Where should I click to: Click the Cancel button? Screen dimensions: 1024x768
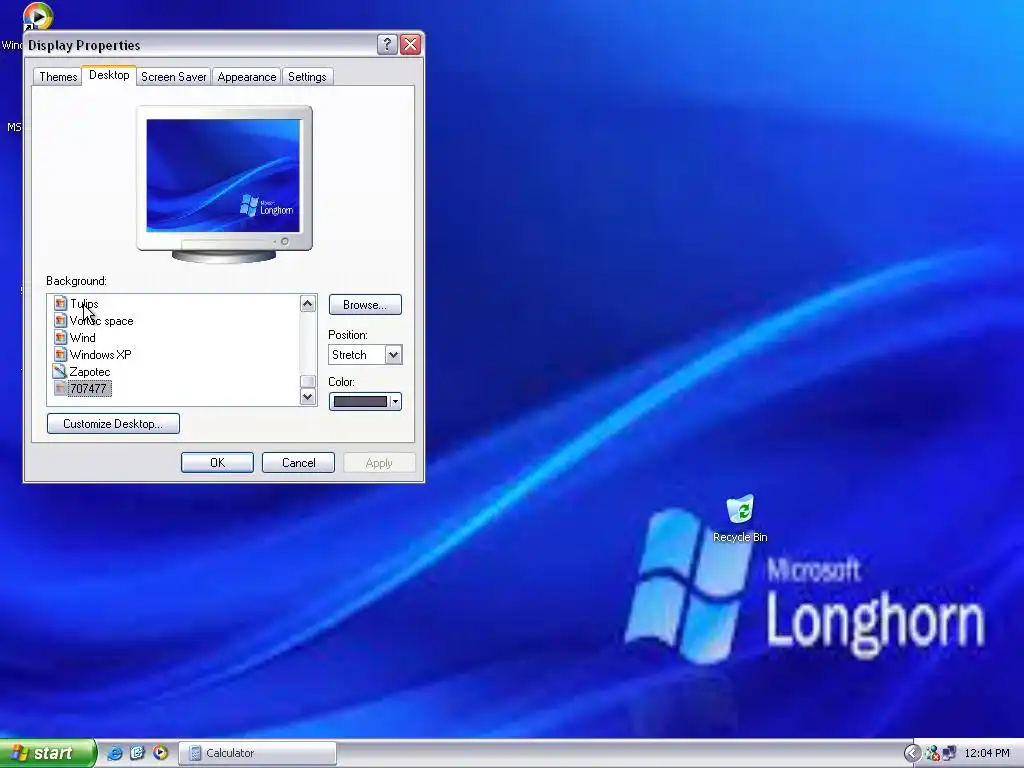pos(298,463)
